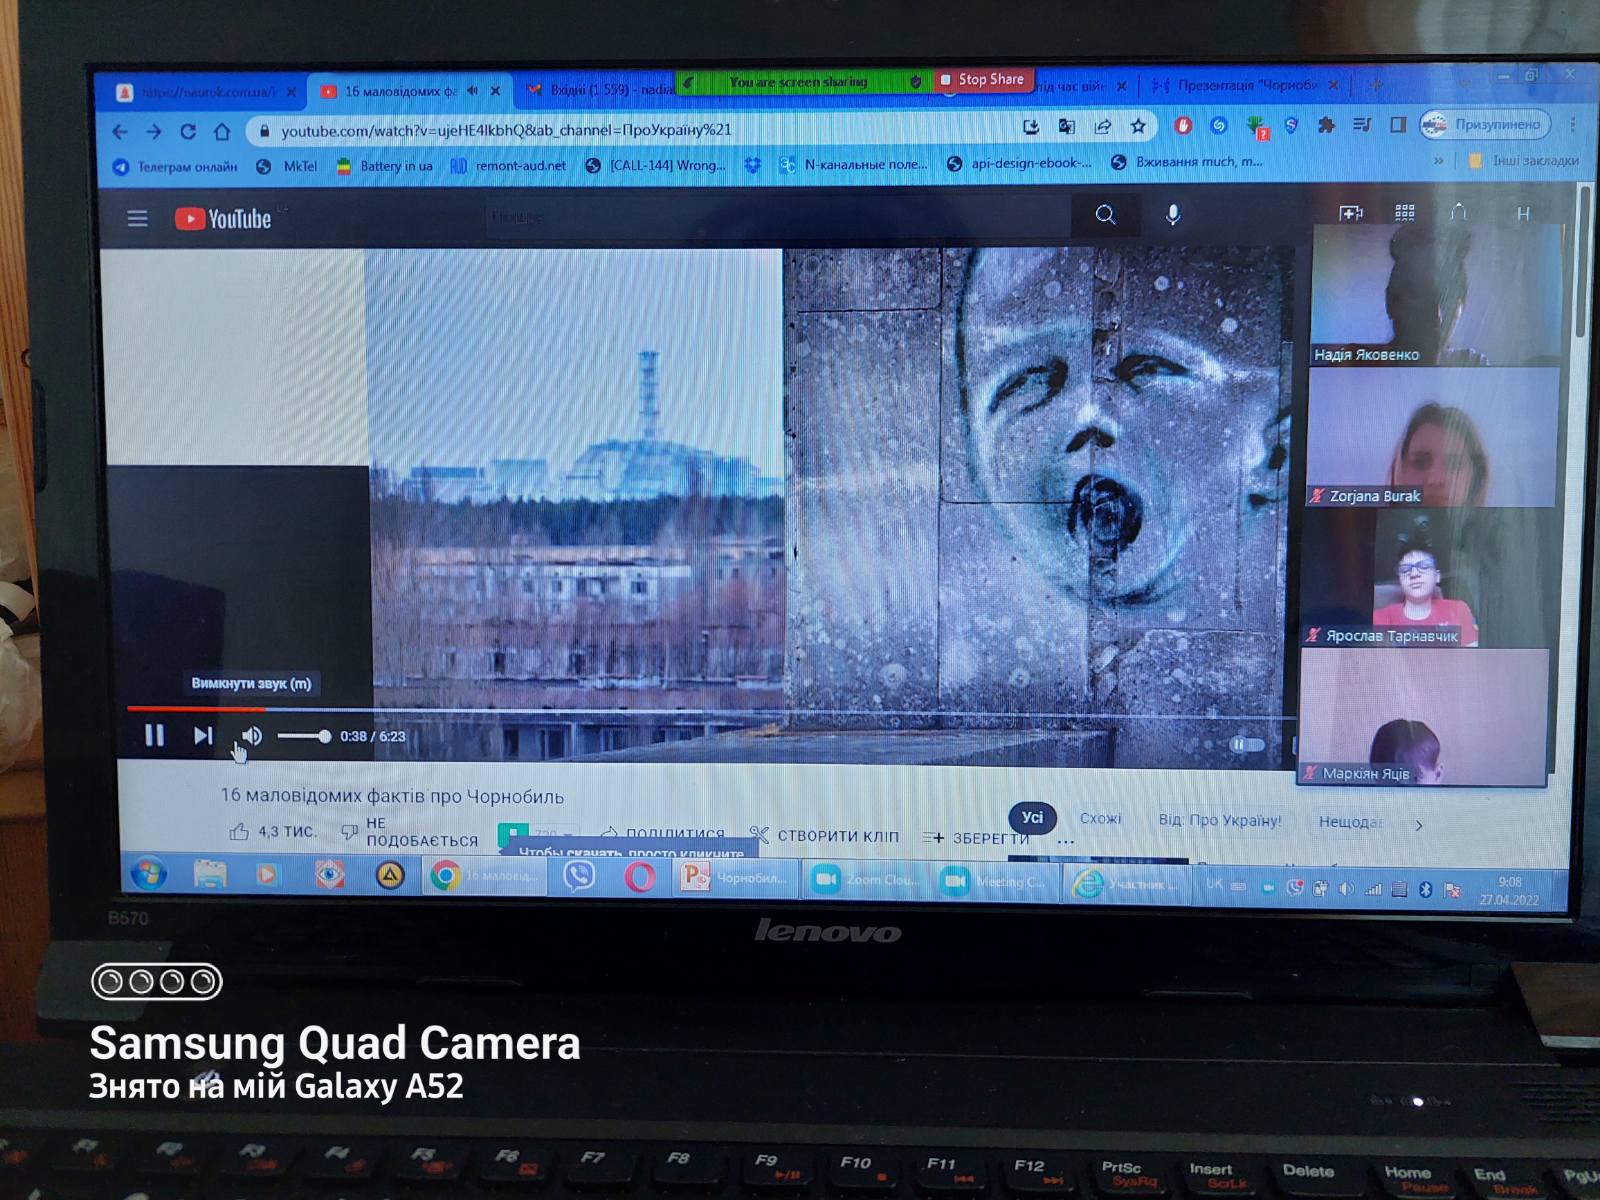Viewport: 1600px width, 1200px height.
Task: Select the Схожі filter chip
Action: tap(1100, 819)
